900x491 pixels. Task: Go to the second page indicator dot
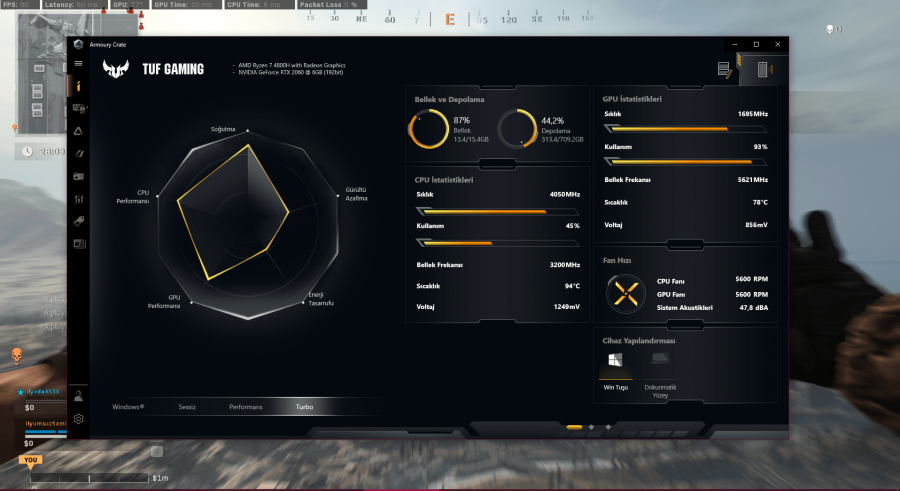pos(591,427)
